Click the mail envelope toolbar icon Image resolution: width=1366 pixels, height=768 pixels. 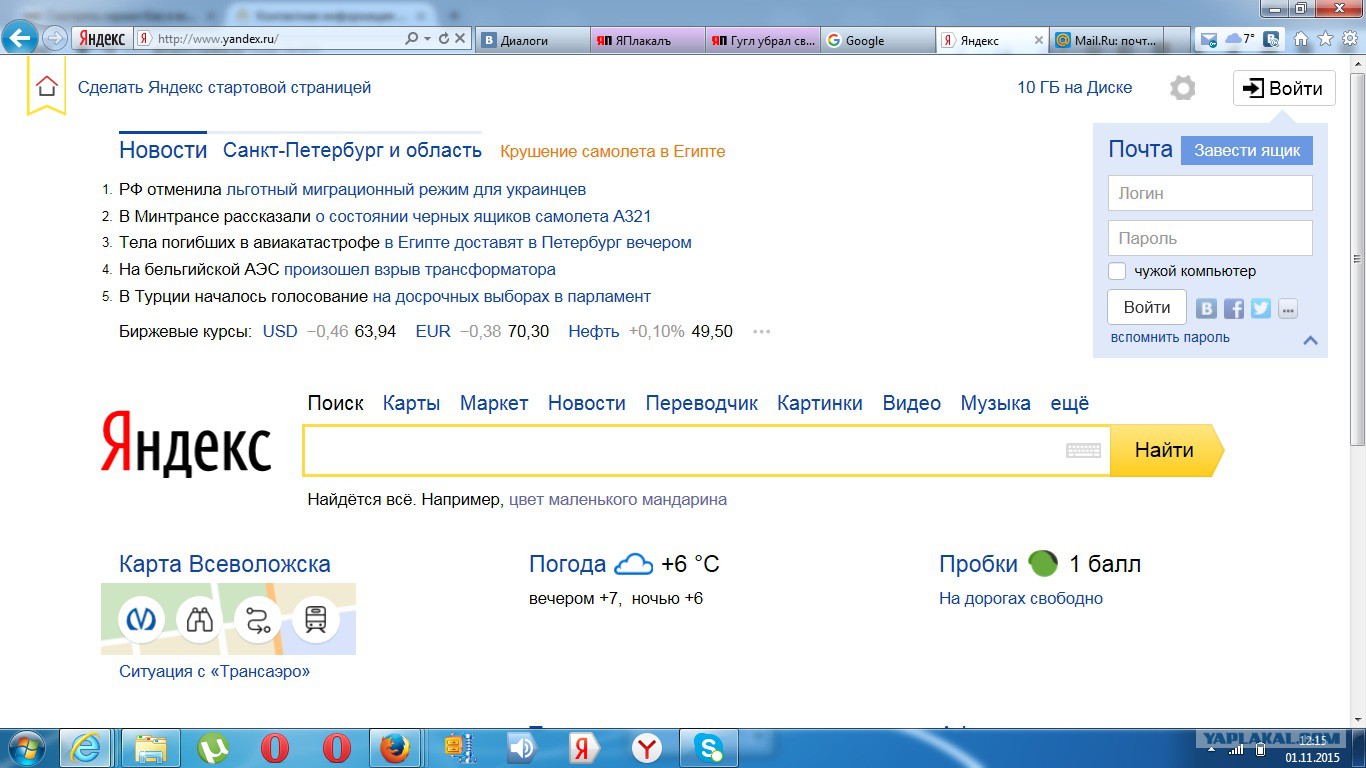(x=1209, y=39)
